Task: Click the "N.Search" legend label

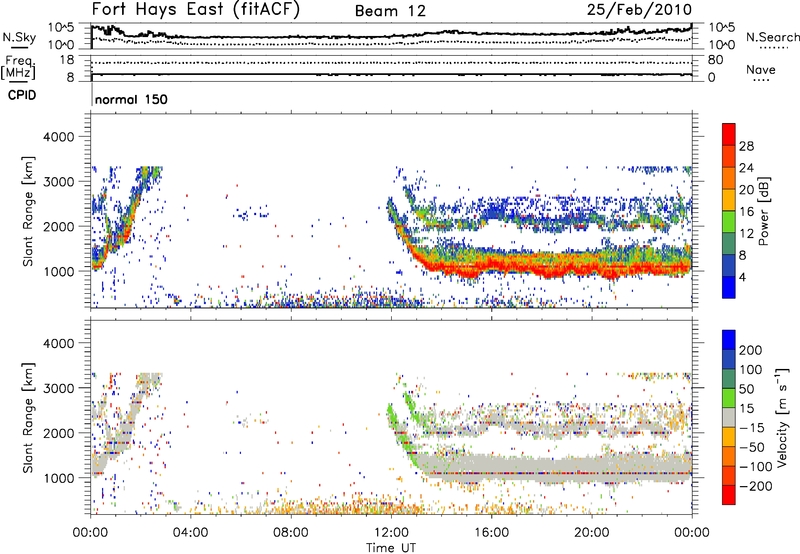Action: pos(772,37)
